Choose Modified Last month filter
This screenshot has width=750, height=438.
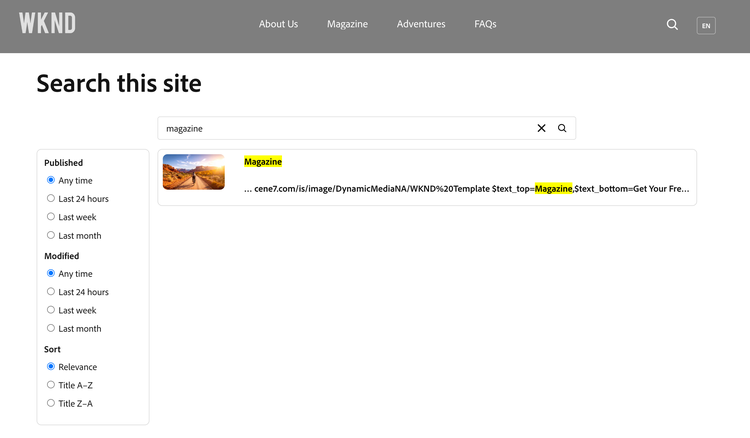pos(51,328)
